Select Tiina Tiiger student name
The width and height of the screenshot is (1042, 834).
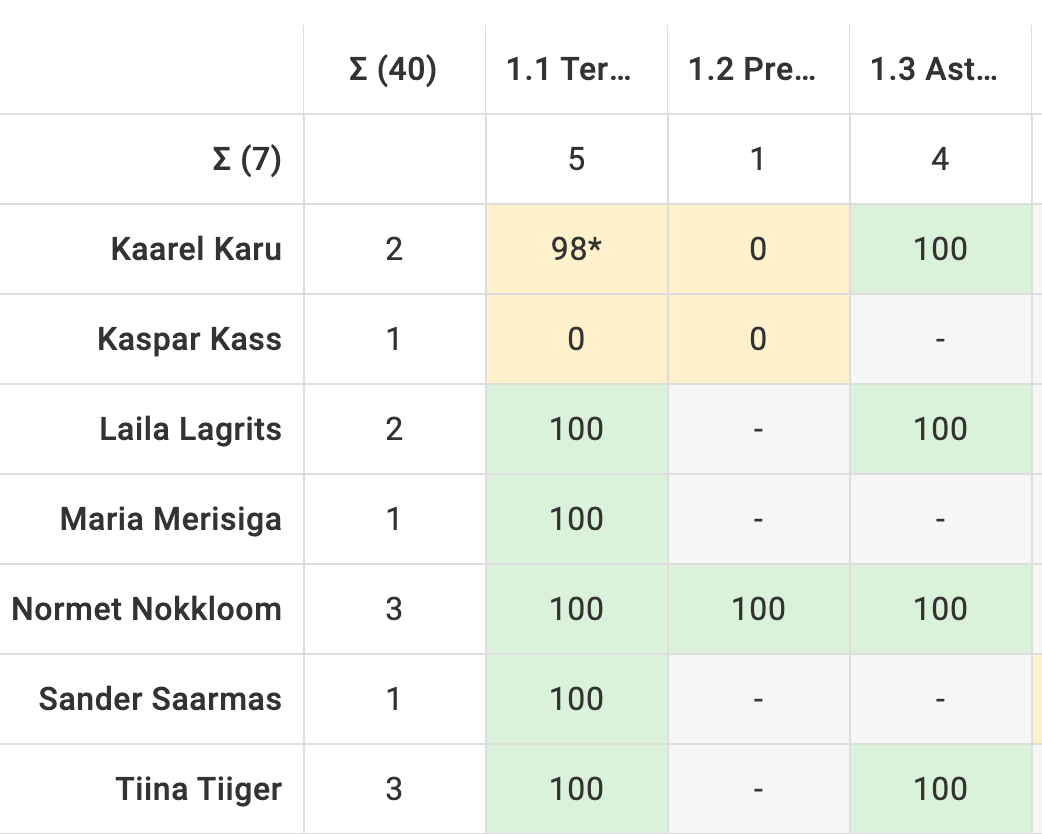pos(199,789)
